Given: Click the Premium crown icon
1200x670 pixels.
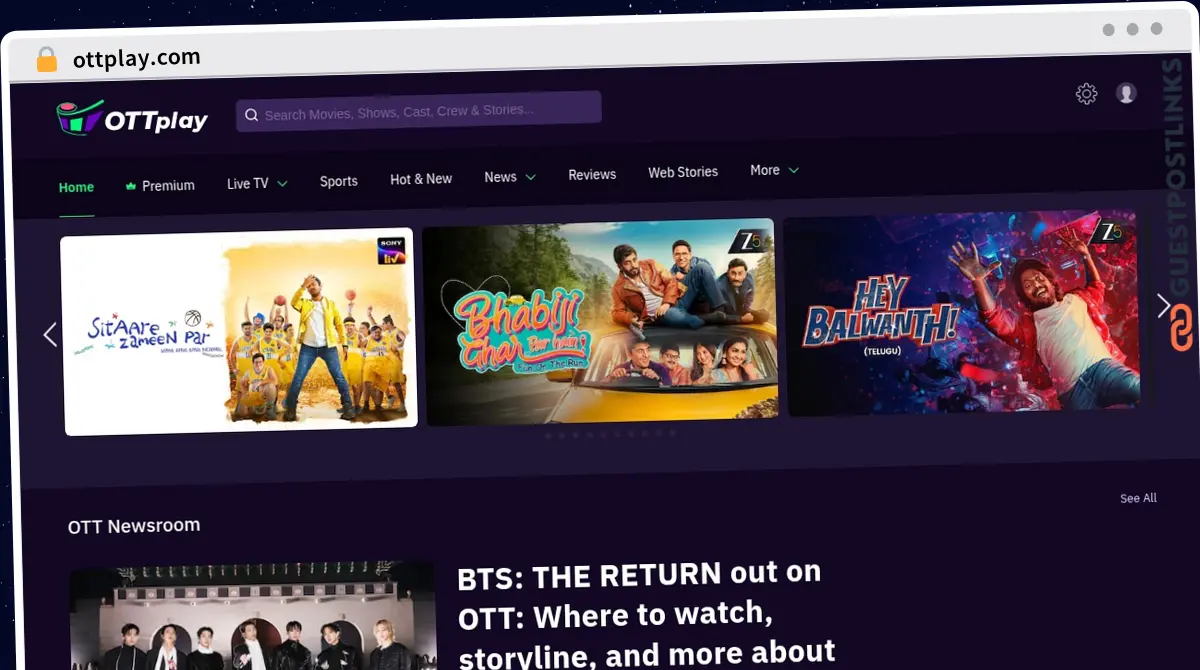Looking at the screenshot, I should 130,186.
